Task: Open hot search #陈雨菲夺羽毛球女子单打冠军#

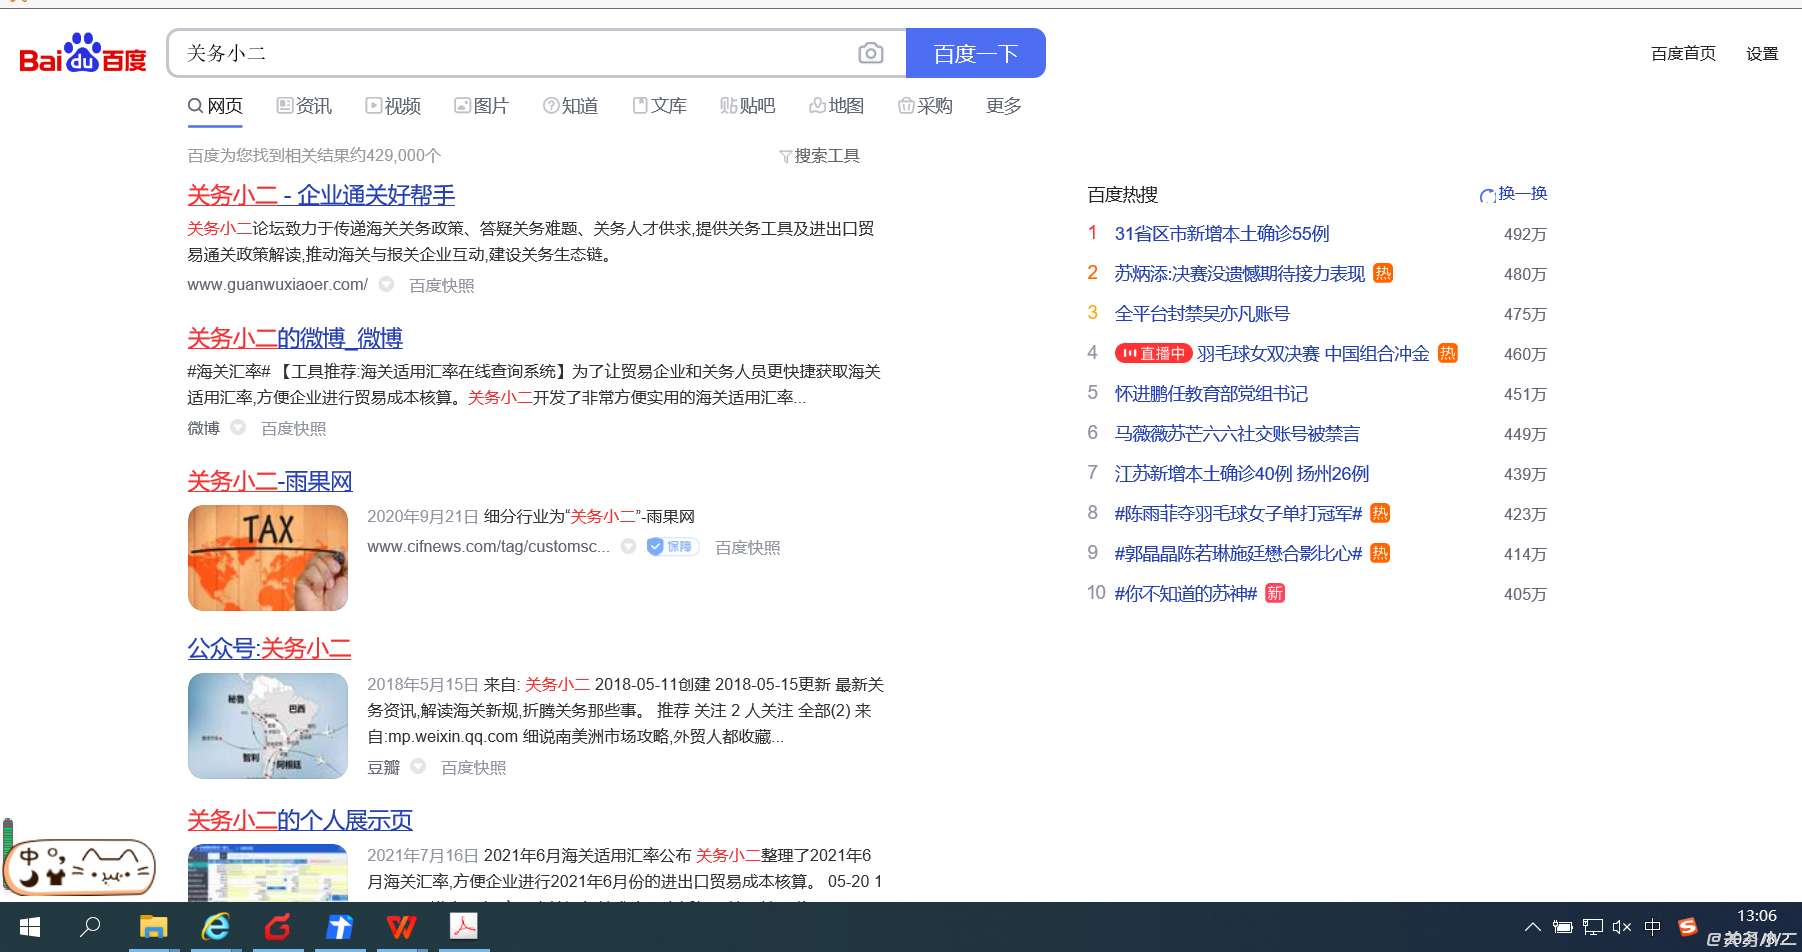Action: 1238,514
